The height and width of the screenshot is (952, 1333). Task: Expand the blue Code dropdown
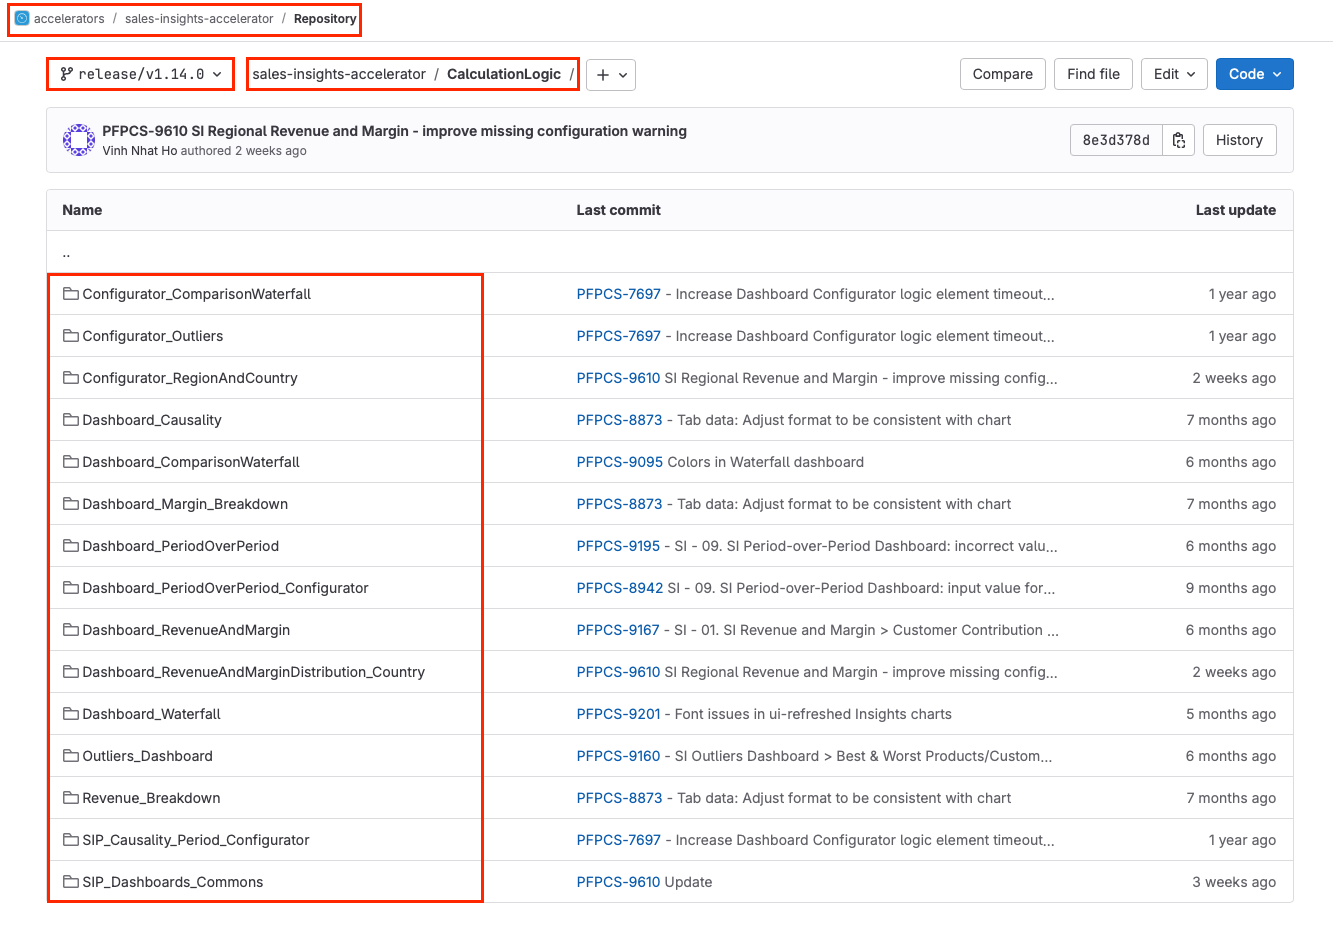point(1254,74)
